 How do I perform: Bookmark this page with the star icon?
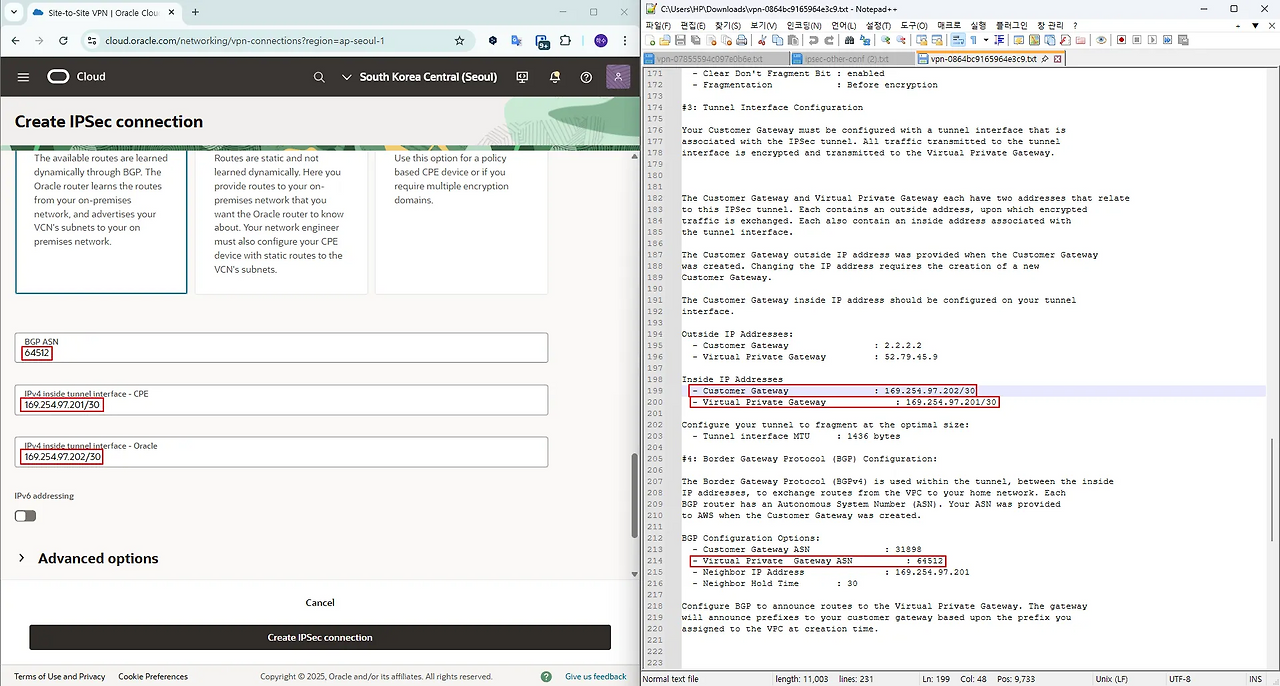click(459, 41)
